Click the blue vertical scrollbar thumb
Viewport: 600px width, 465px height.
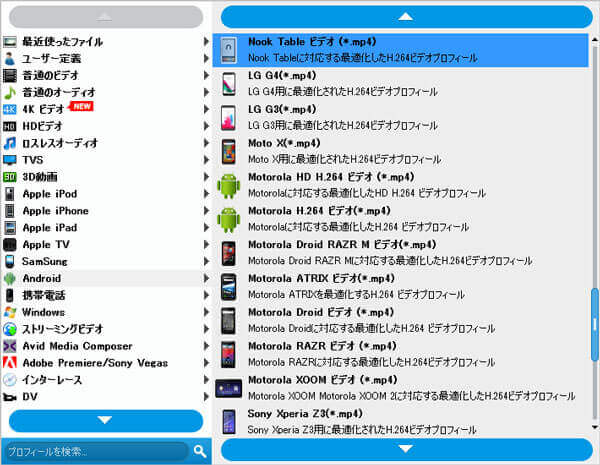coord(595,325)
